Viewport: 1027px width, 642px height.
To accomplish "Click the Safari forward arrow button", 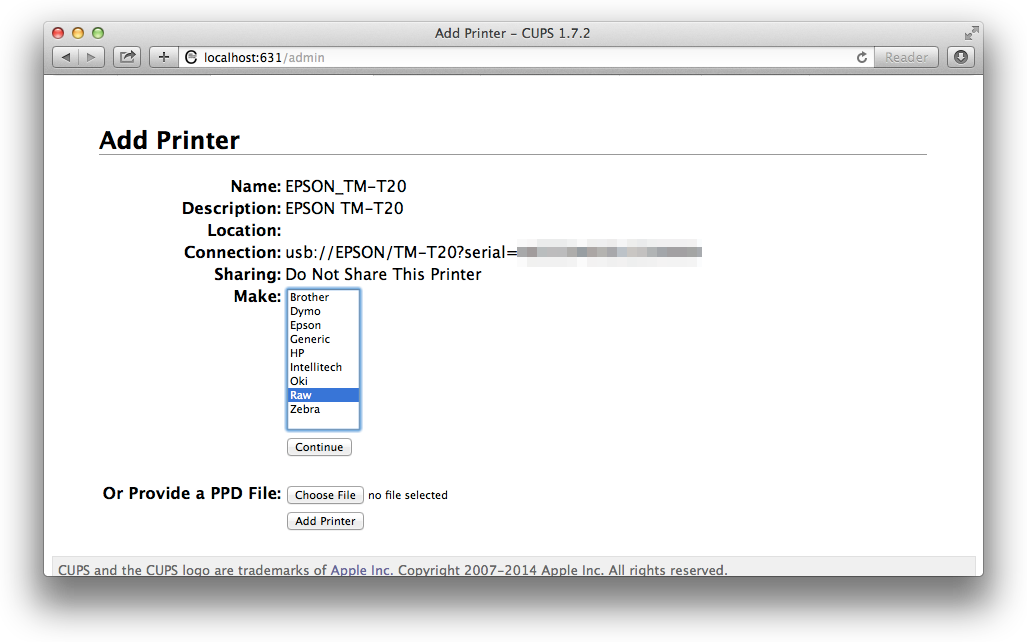I will [x=91, y=58].
